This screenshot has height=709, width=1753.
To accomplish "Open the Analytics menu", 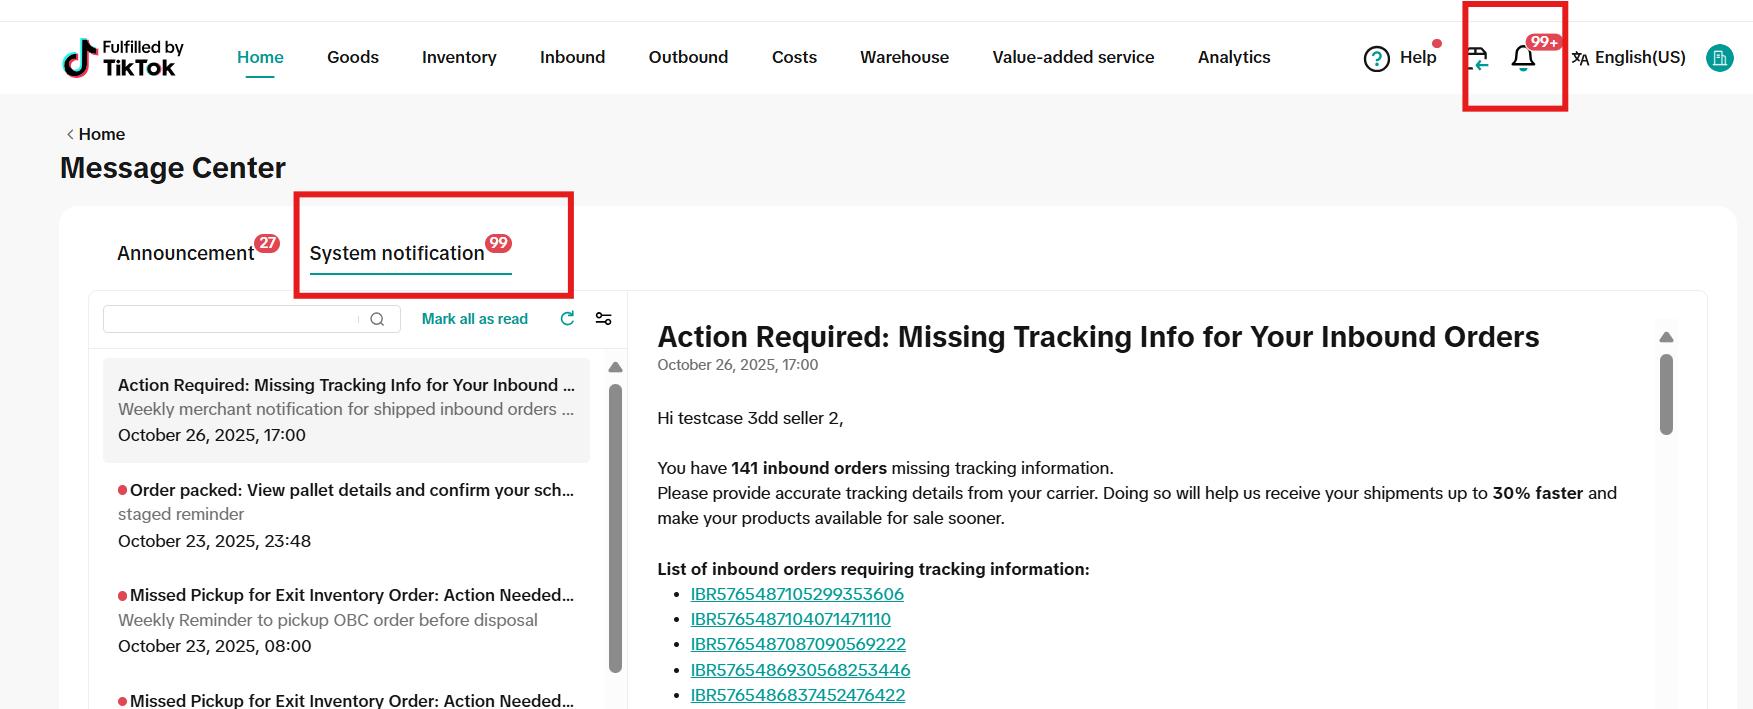I will point(1234,57).
